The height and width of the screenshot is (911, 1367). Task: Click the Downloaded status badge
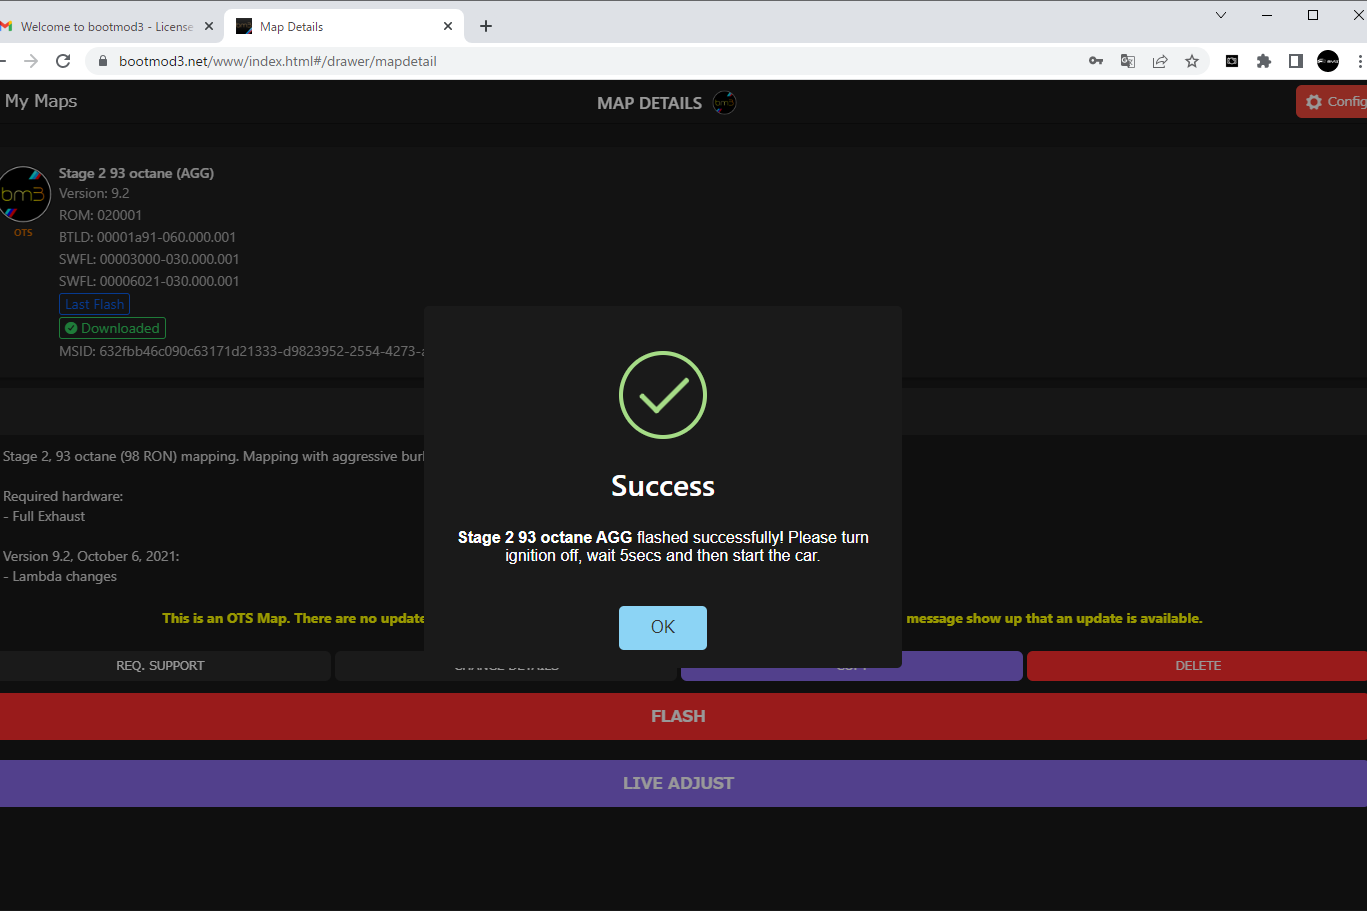pyautogui.click(x=112, y=328)
